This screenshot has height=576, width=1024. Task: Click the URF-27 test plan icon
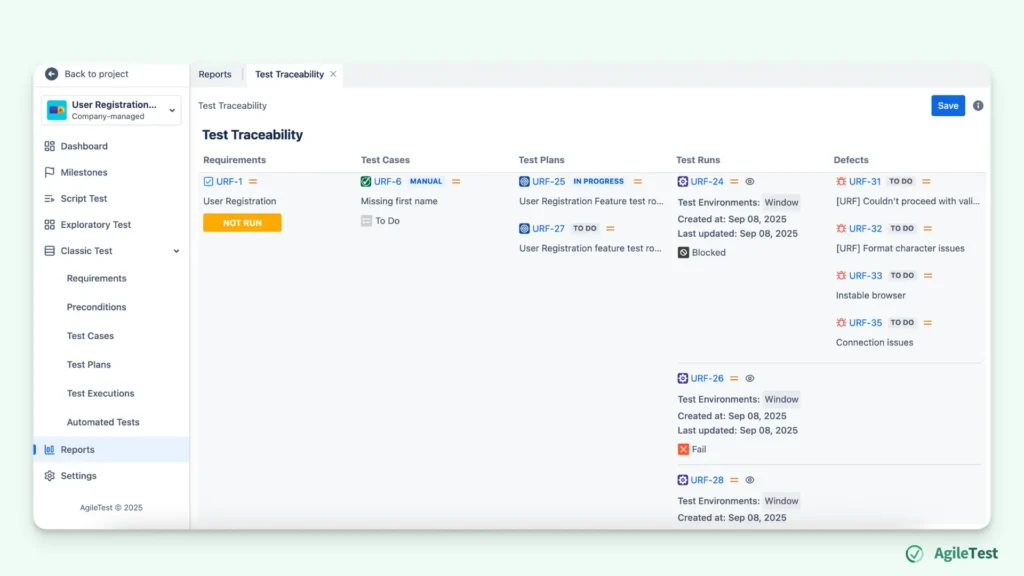[x=524, y=229]
